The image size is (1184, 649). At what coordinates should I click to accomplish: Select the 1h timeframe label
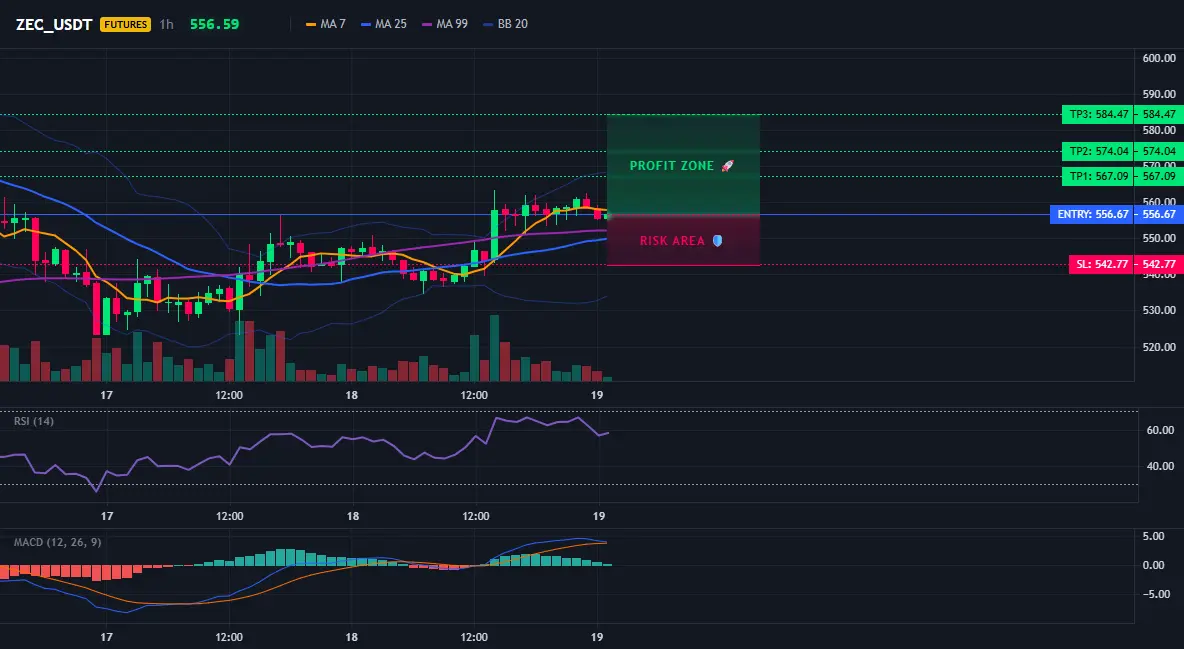click(166, 24)
